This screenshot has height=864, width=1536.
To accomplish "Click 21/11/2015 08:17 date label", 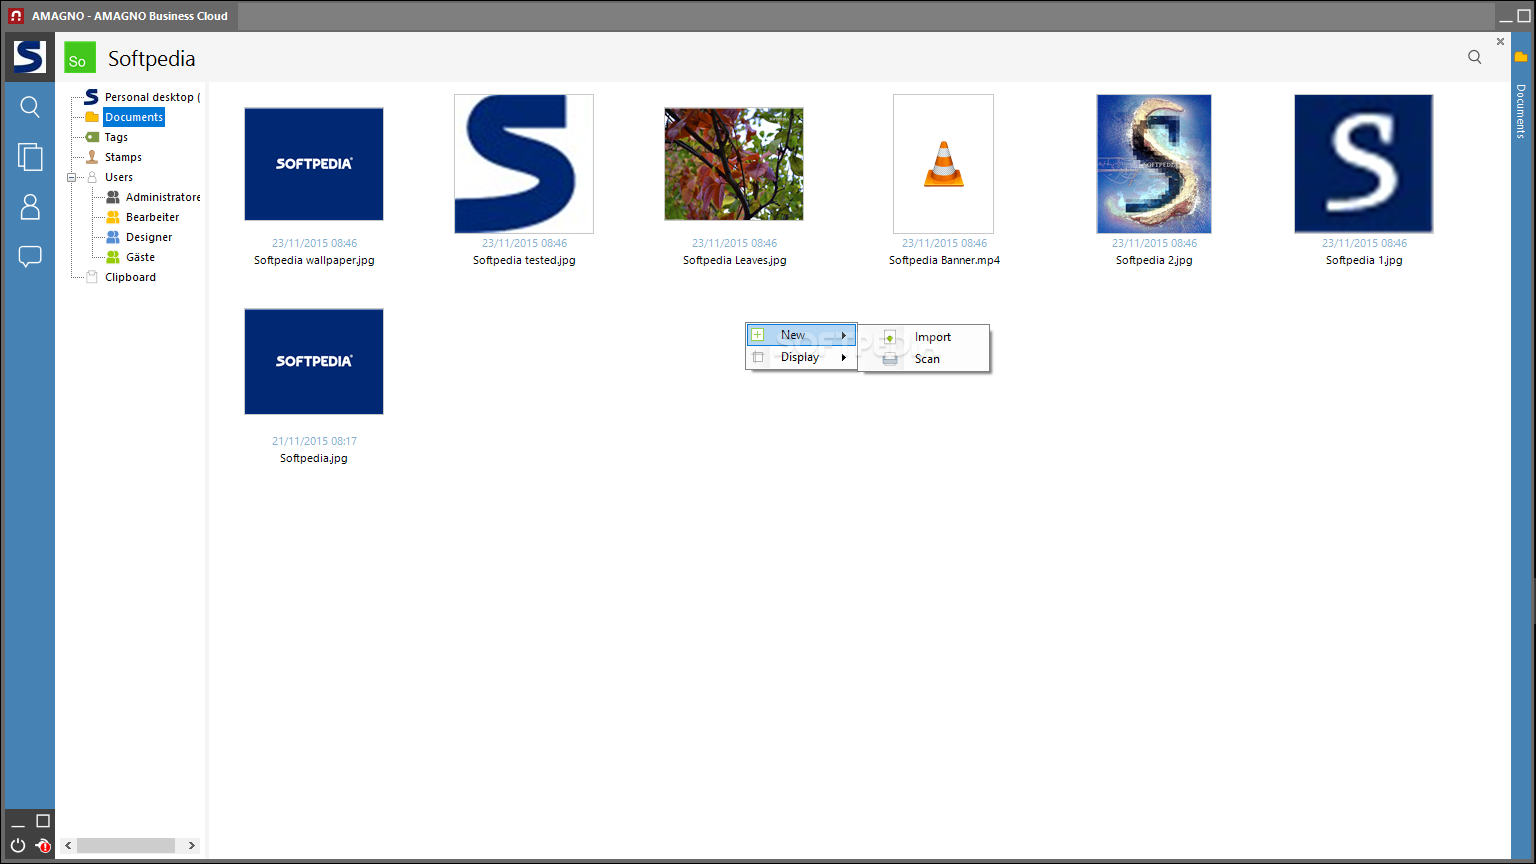I will click(x=314, y=441).
